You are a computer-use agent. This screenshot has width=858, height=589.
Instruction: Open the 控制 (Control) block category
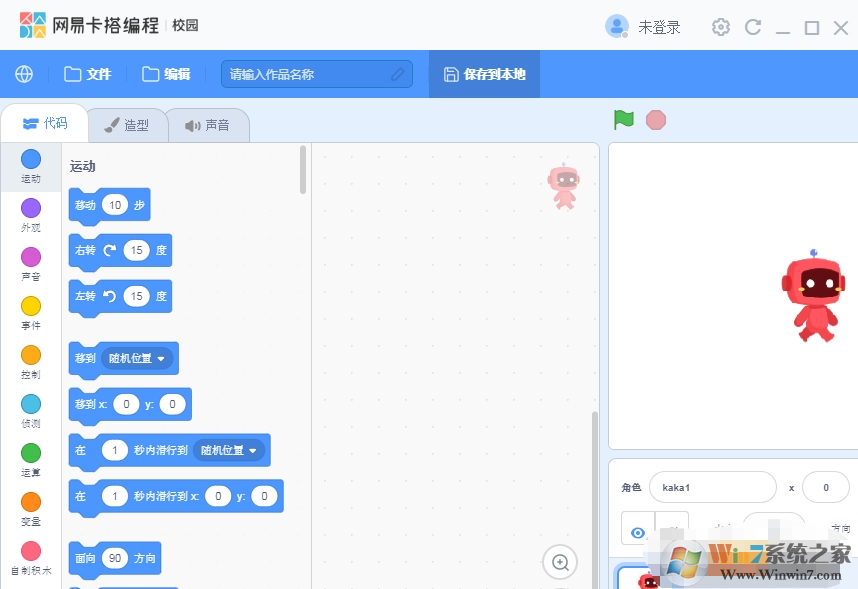click(31, 361)
